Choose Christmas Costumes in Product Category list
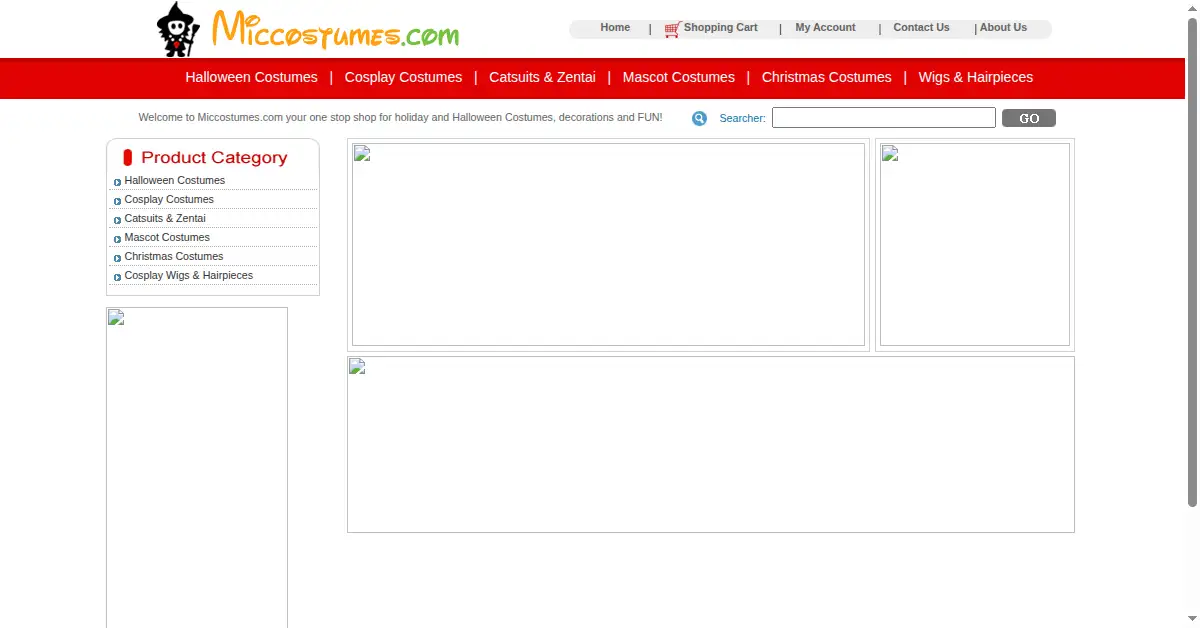 (x=174, y=257)
